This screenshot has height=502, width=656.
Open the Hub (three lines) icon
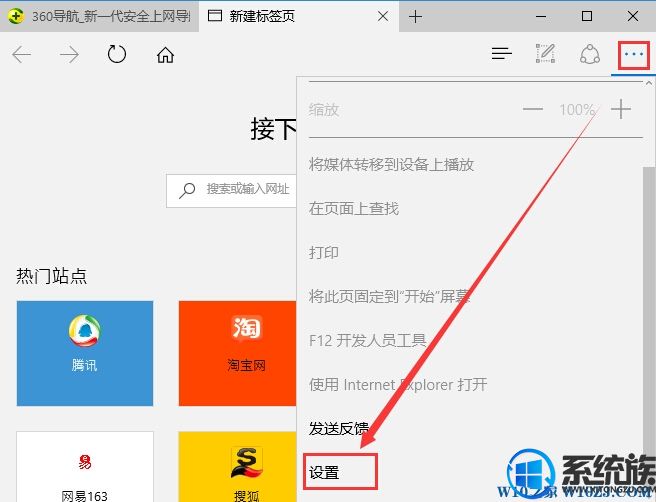[x=502, y=54]
